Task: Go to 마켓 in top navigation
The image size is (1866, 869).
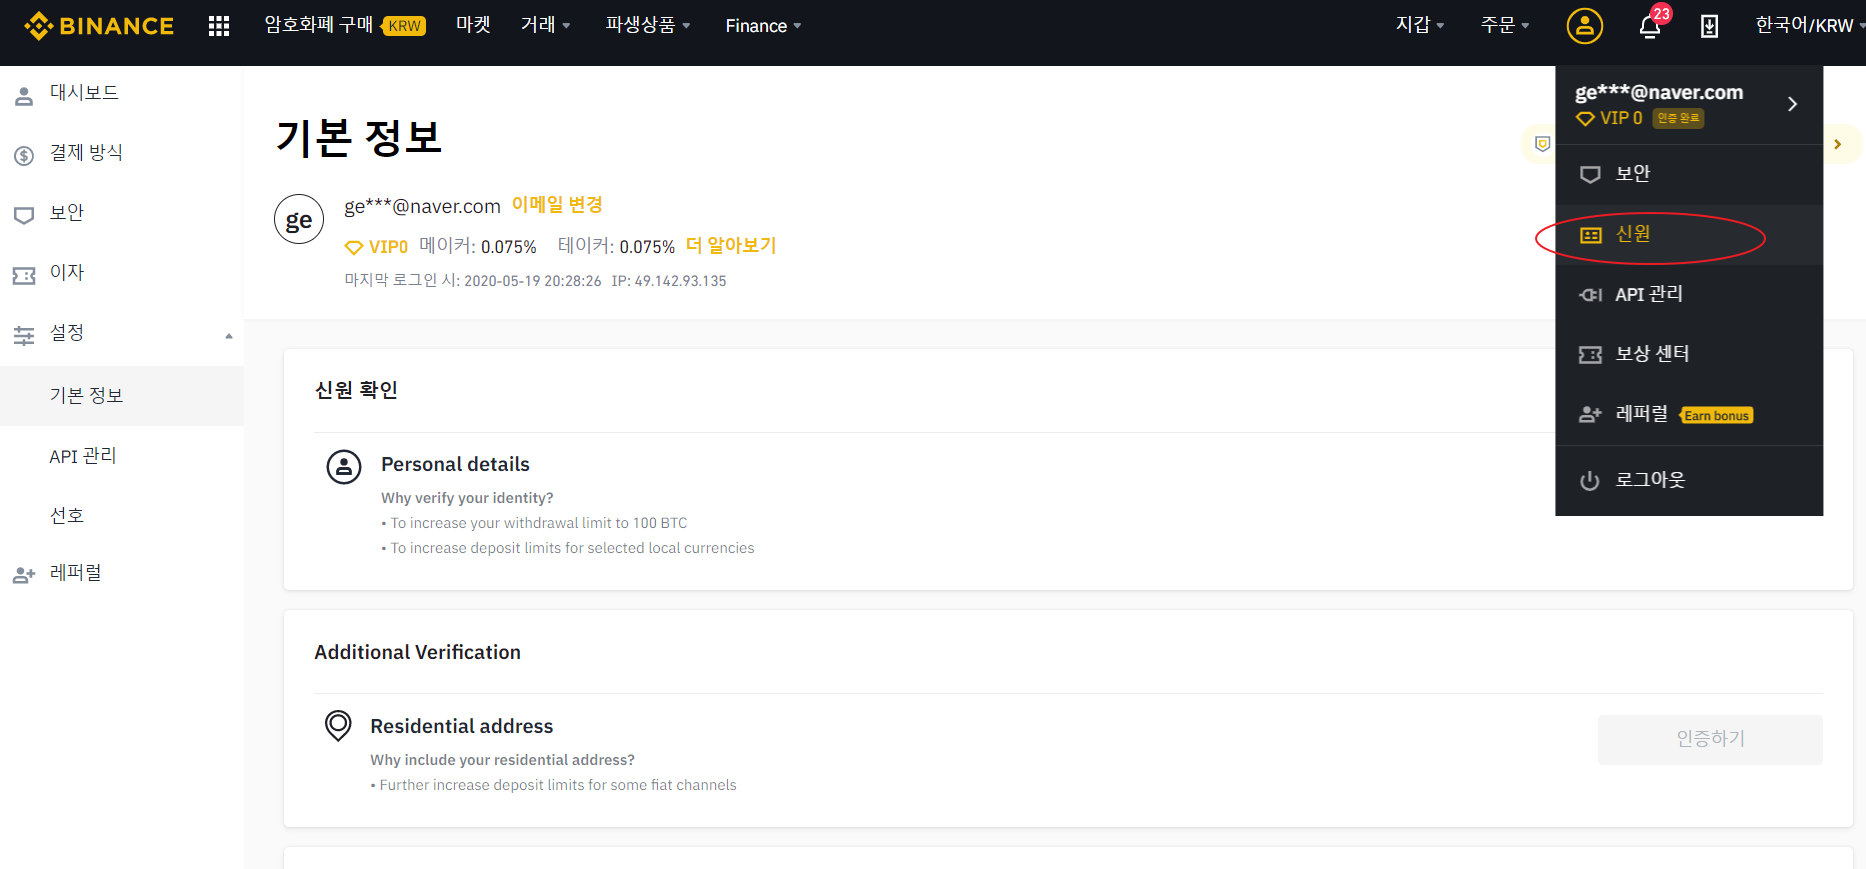Action: pyautogui.click(x=474, y=25)
